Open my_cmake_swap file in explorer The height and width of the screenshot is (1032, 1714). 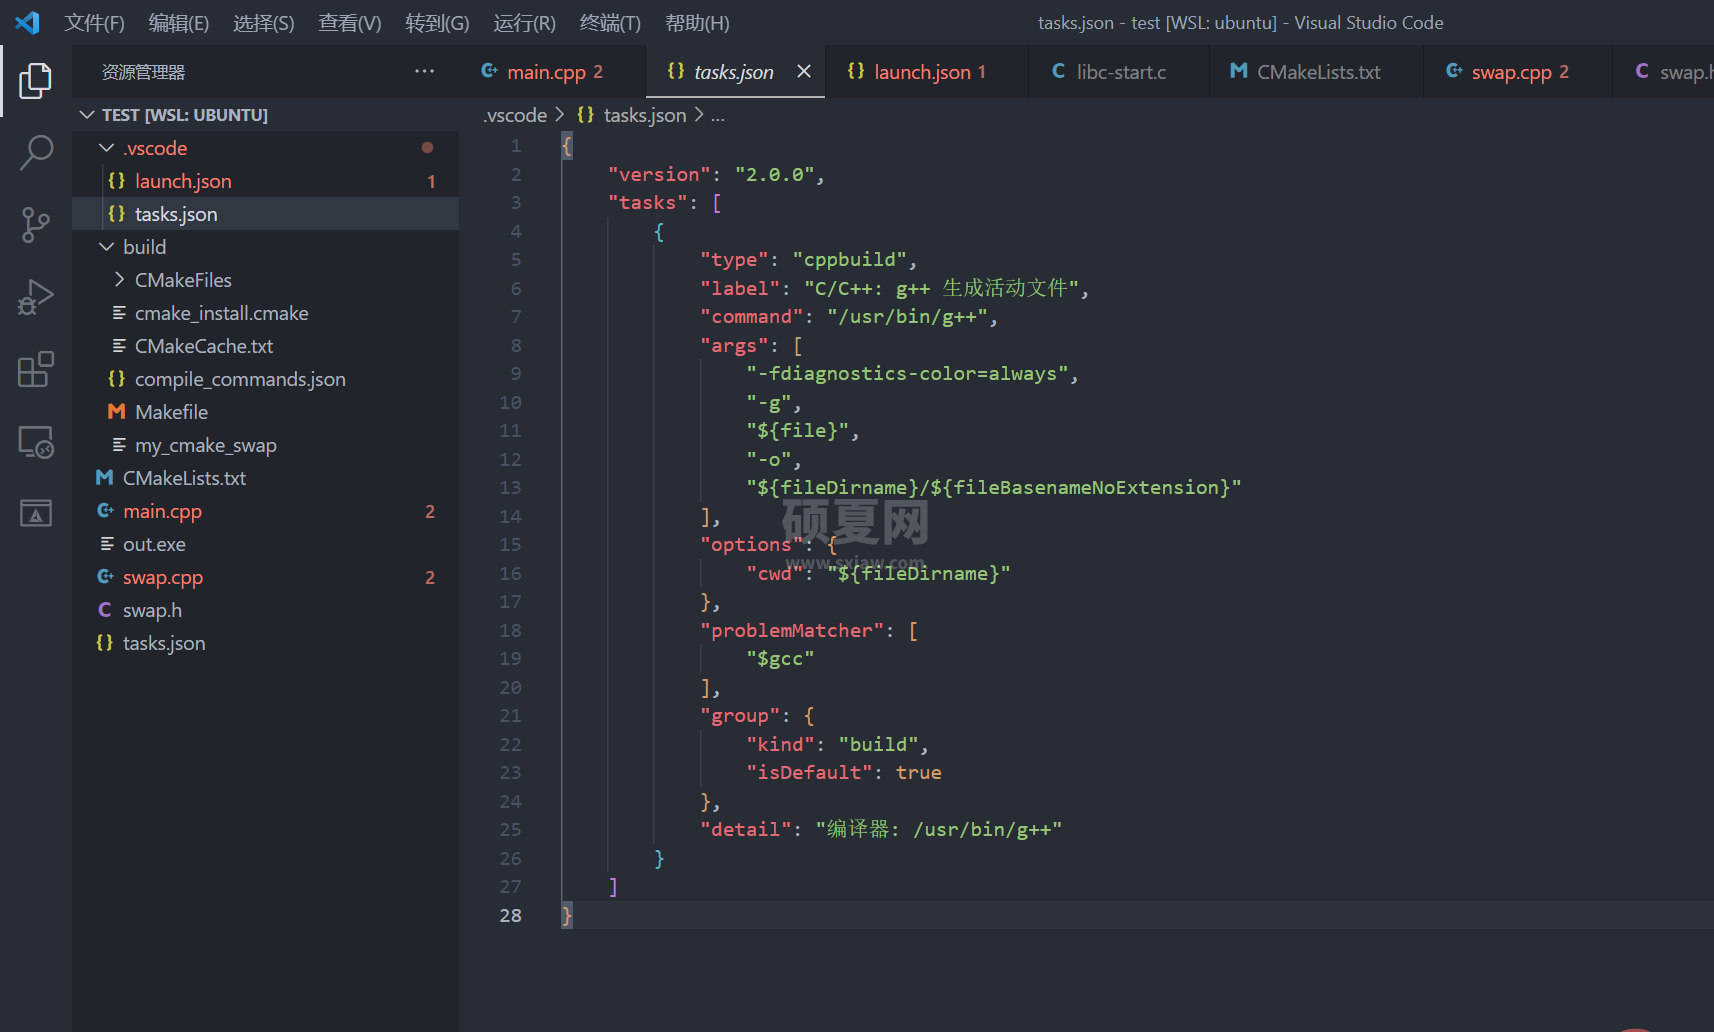click(x=266, y=445)
